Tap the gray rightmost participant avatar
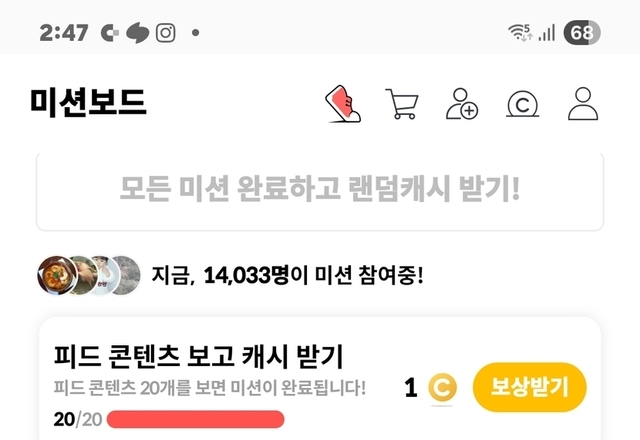640x440 pixels. 127,276
